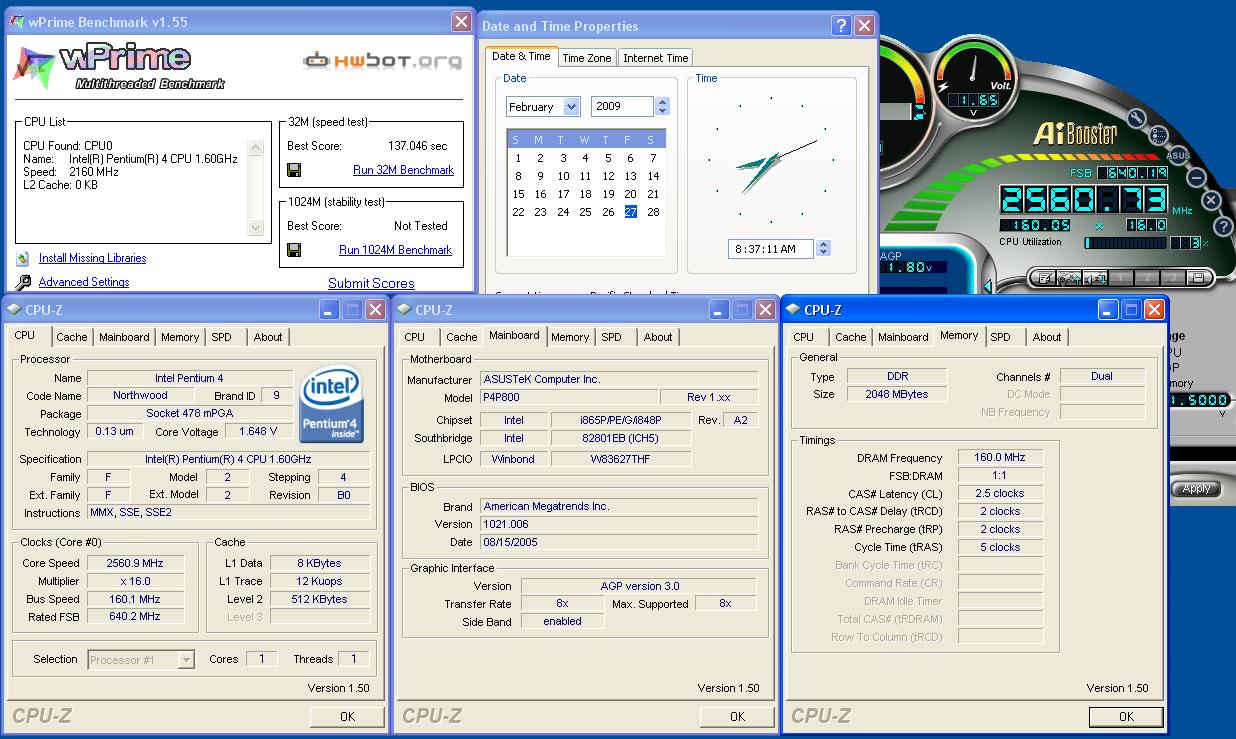Select AI Booster profile 3 button

click(1173, 278)
